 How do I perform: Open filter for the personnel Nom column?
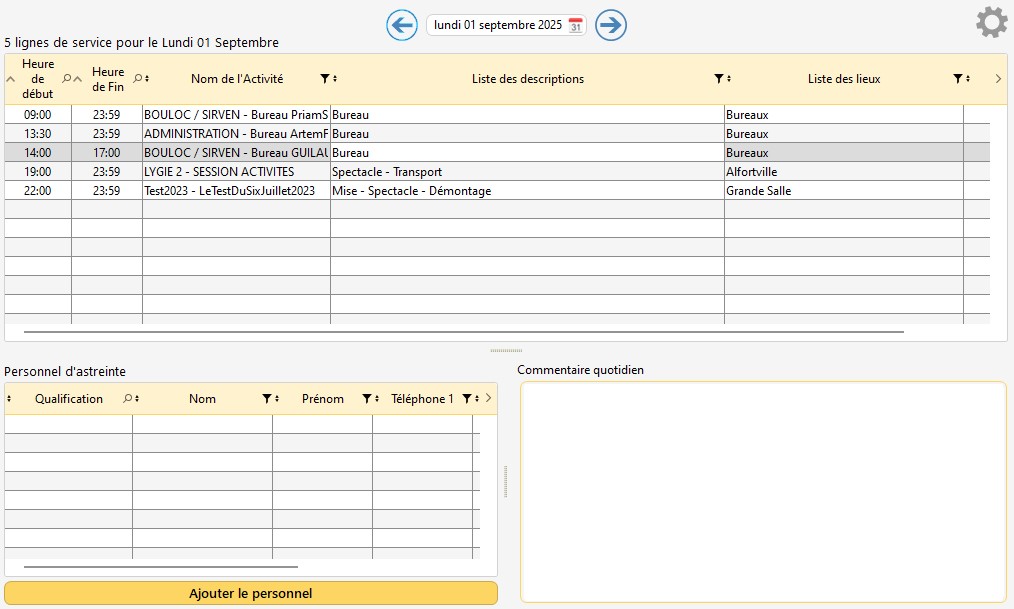tap(266, 399)
